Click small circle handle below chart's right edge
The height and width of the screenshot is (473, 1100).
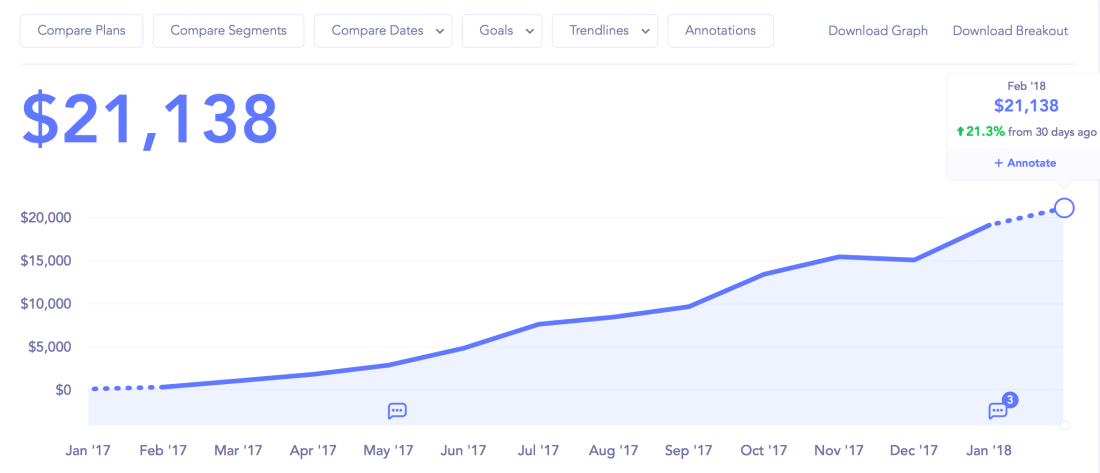tap(1064, 425)
